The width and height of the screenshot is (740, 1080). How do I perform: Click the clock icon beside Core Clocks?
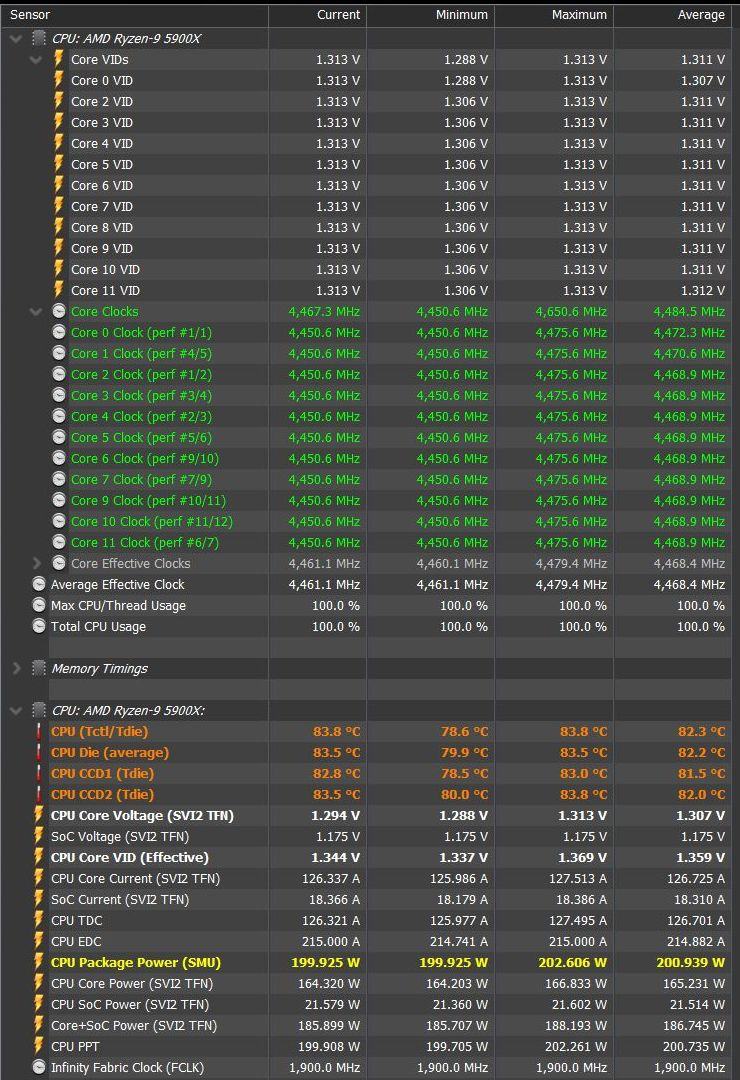(59, 311)
